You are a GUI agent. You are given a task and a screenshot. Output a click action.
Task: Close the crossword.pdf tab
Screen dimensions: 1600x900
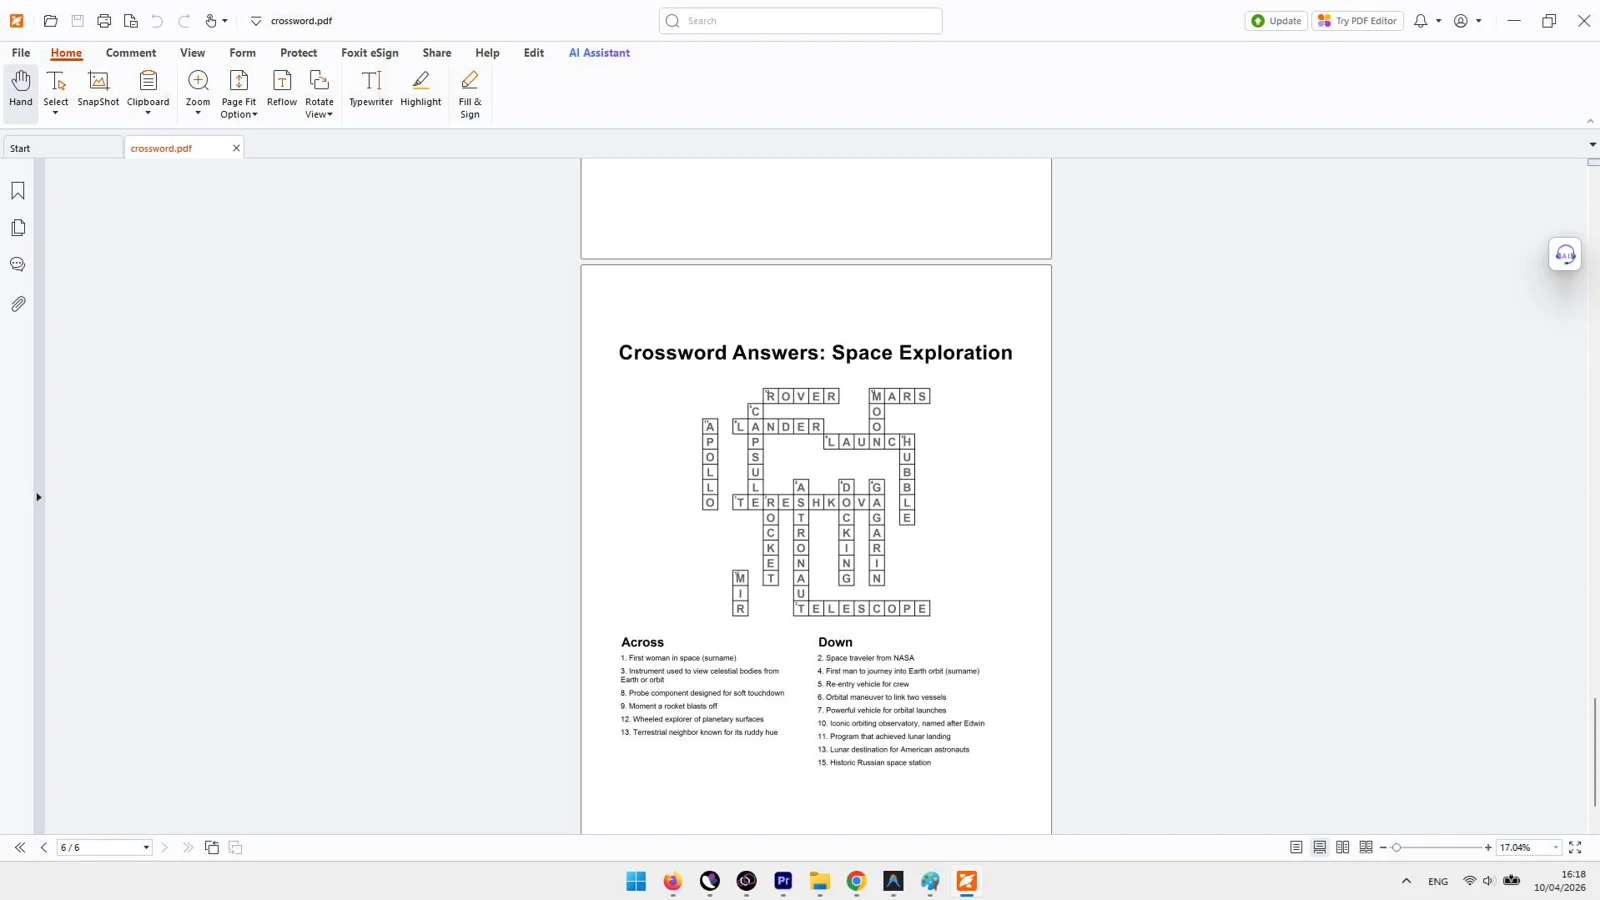tap(236, 148)
